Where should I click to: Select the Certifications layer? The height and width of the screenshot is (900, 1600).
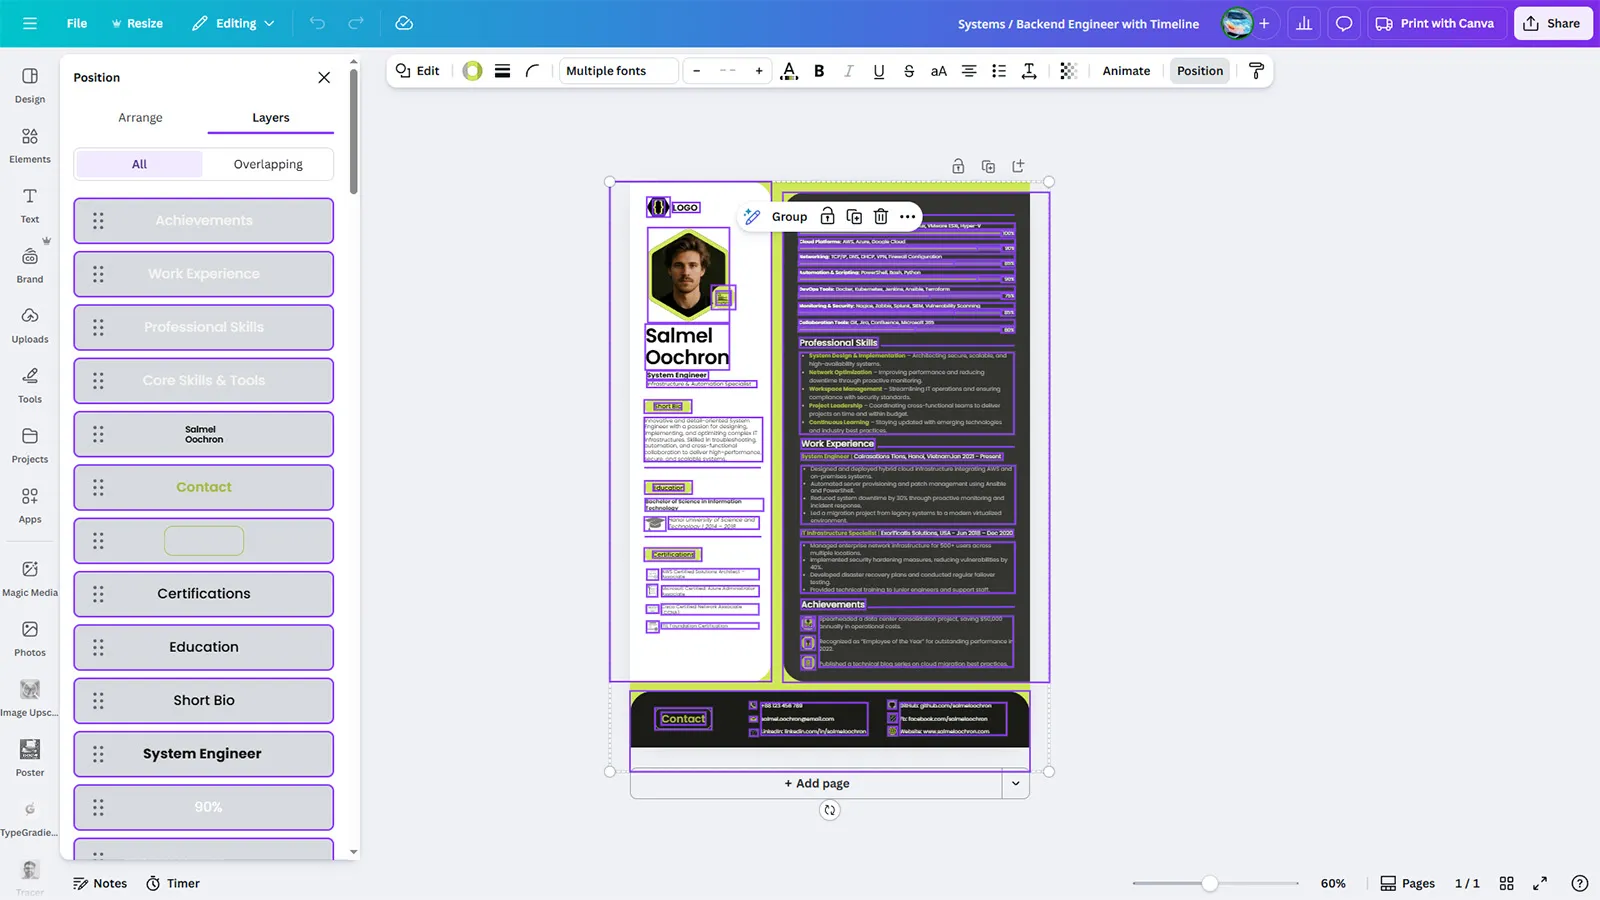[204, 594]
